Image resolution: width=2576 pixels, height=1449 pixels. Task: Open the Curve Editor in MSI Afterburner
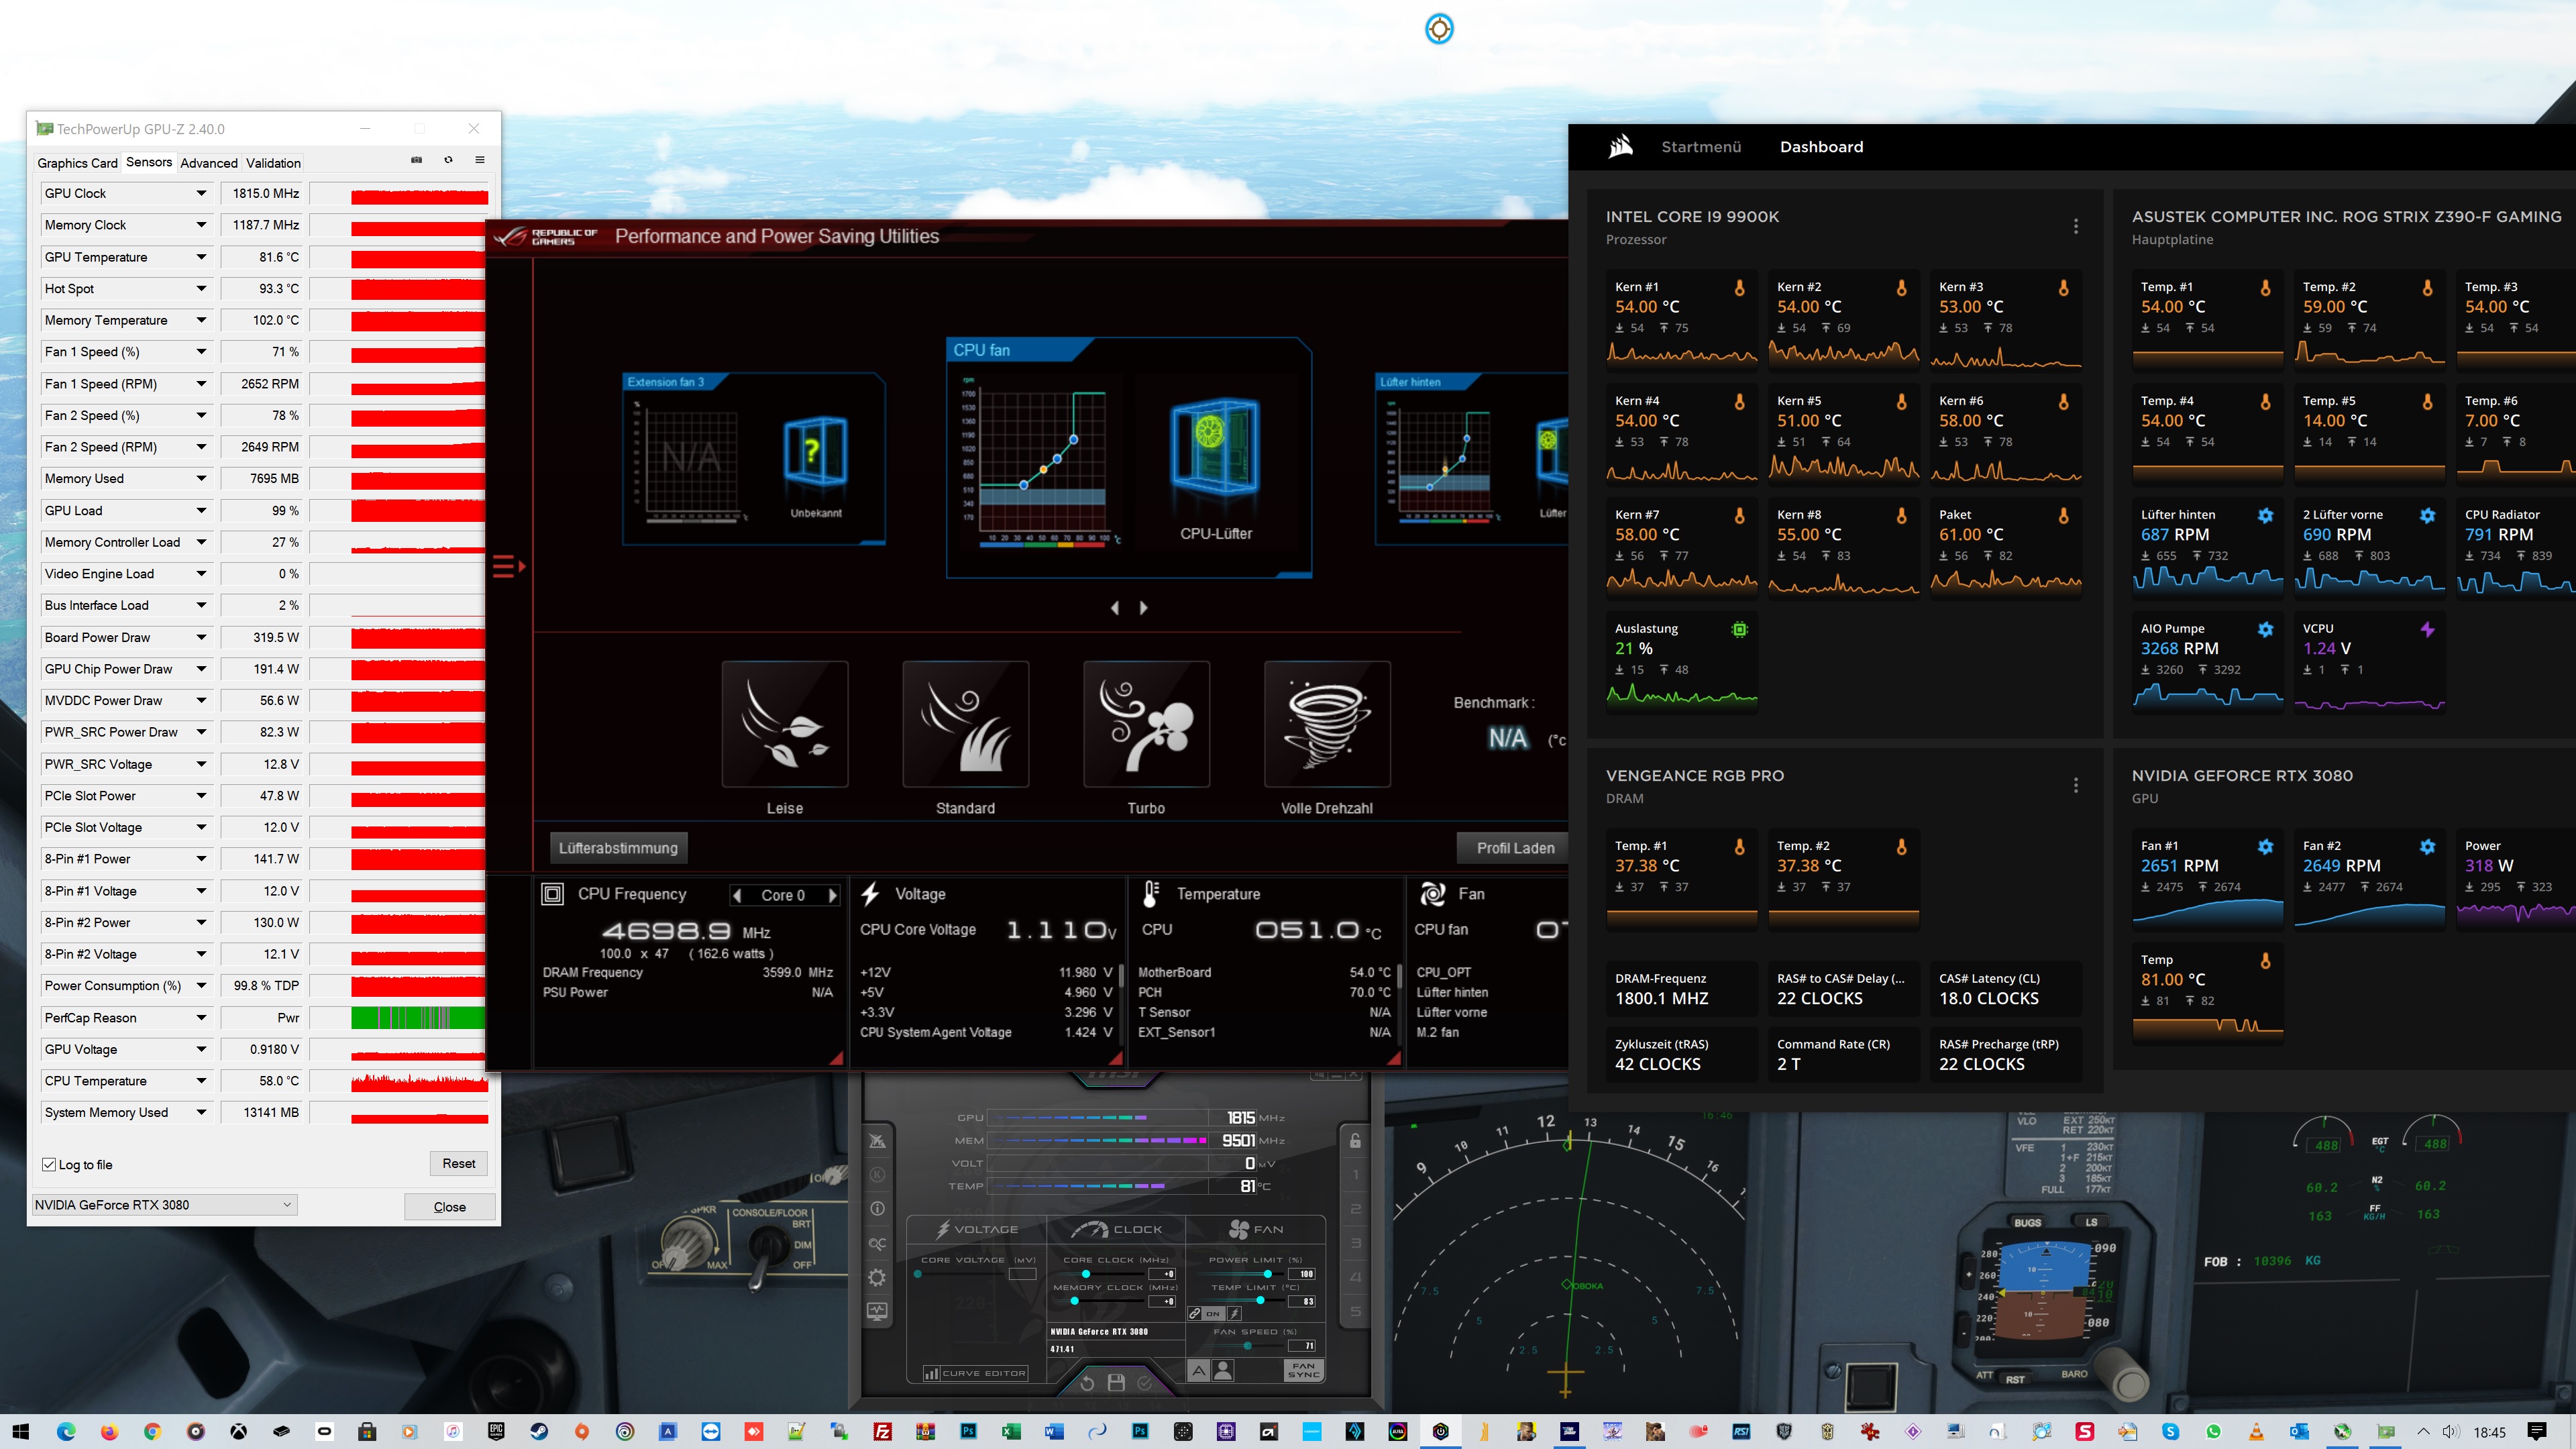975,1373
